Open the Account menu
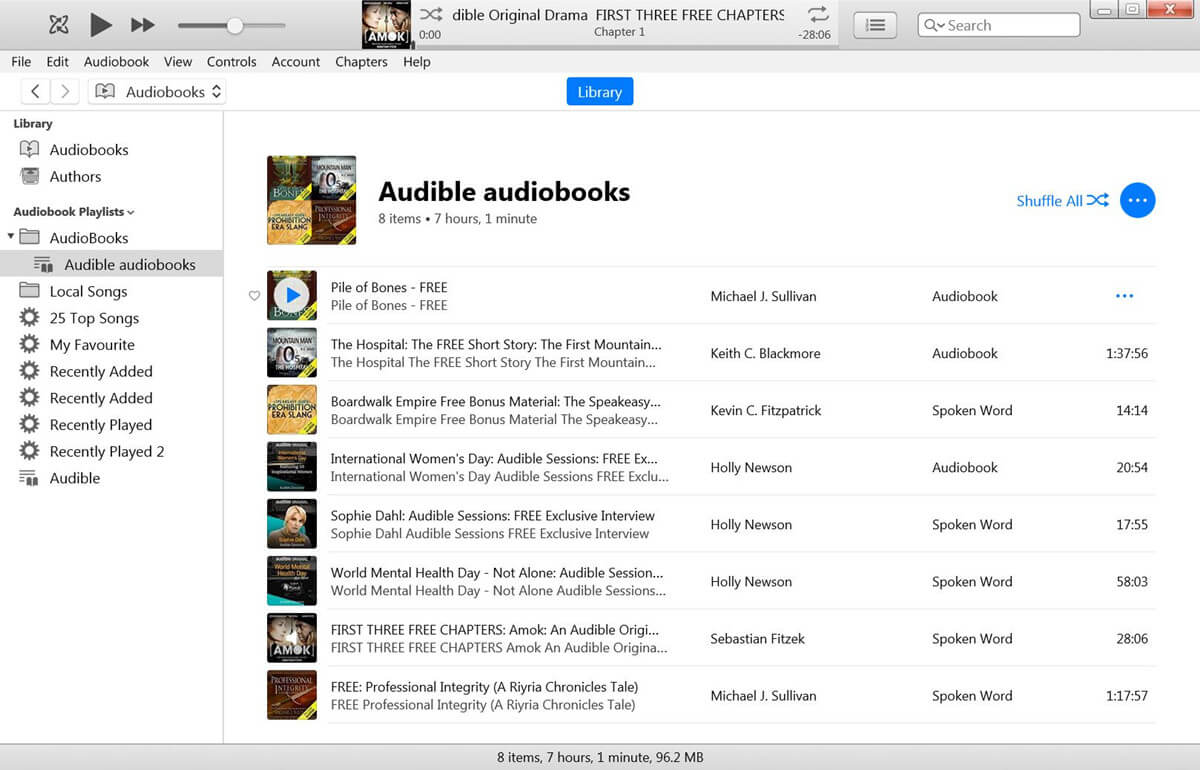Screen dimensions: 1200x770 (296, 61)
